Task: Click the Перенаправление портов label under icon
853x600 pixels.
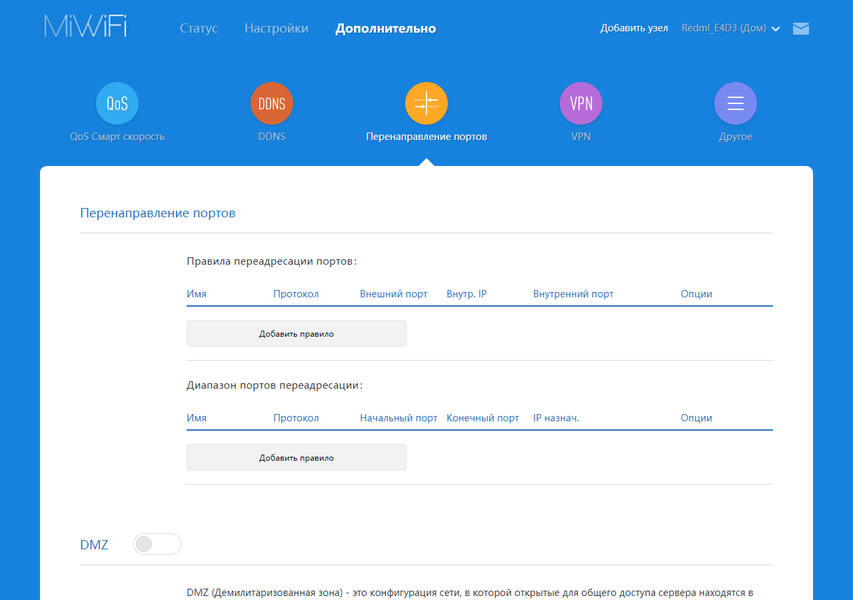Action: (x=426, y=137)
